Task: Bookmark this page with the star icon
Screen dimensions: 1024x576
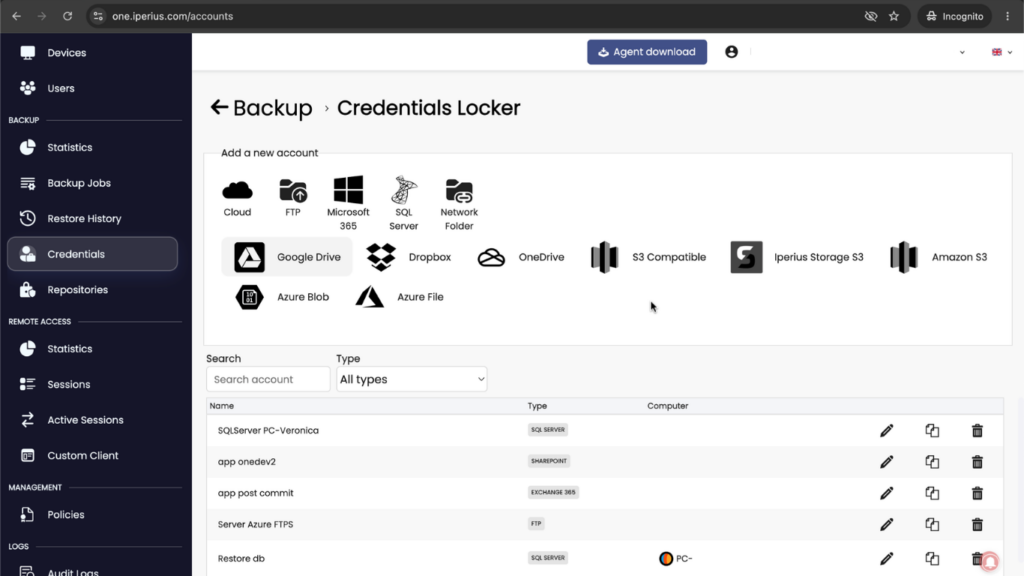Action: pyautogui.click(x=894, y=16)
